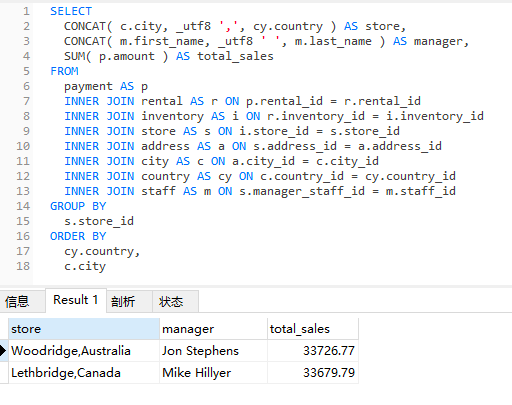Click s.store_id on line 15
This screenshot has height=405, width=512.
click(99, 221)
